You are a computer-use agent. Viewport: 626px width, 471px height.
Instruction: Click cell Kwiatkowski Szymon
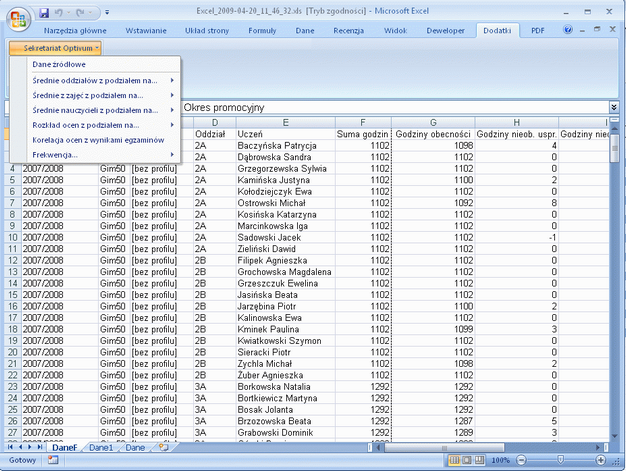[285, 341]
